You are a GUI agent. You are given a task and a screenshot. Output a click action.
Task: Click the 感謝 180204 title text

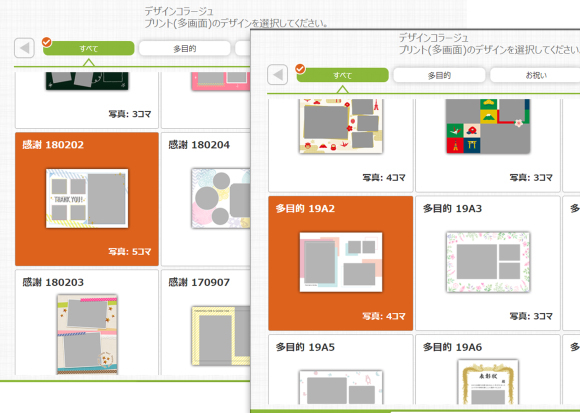pyautogui.click(x=199, y=145)
